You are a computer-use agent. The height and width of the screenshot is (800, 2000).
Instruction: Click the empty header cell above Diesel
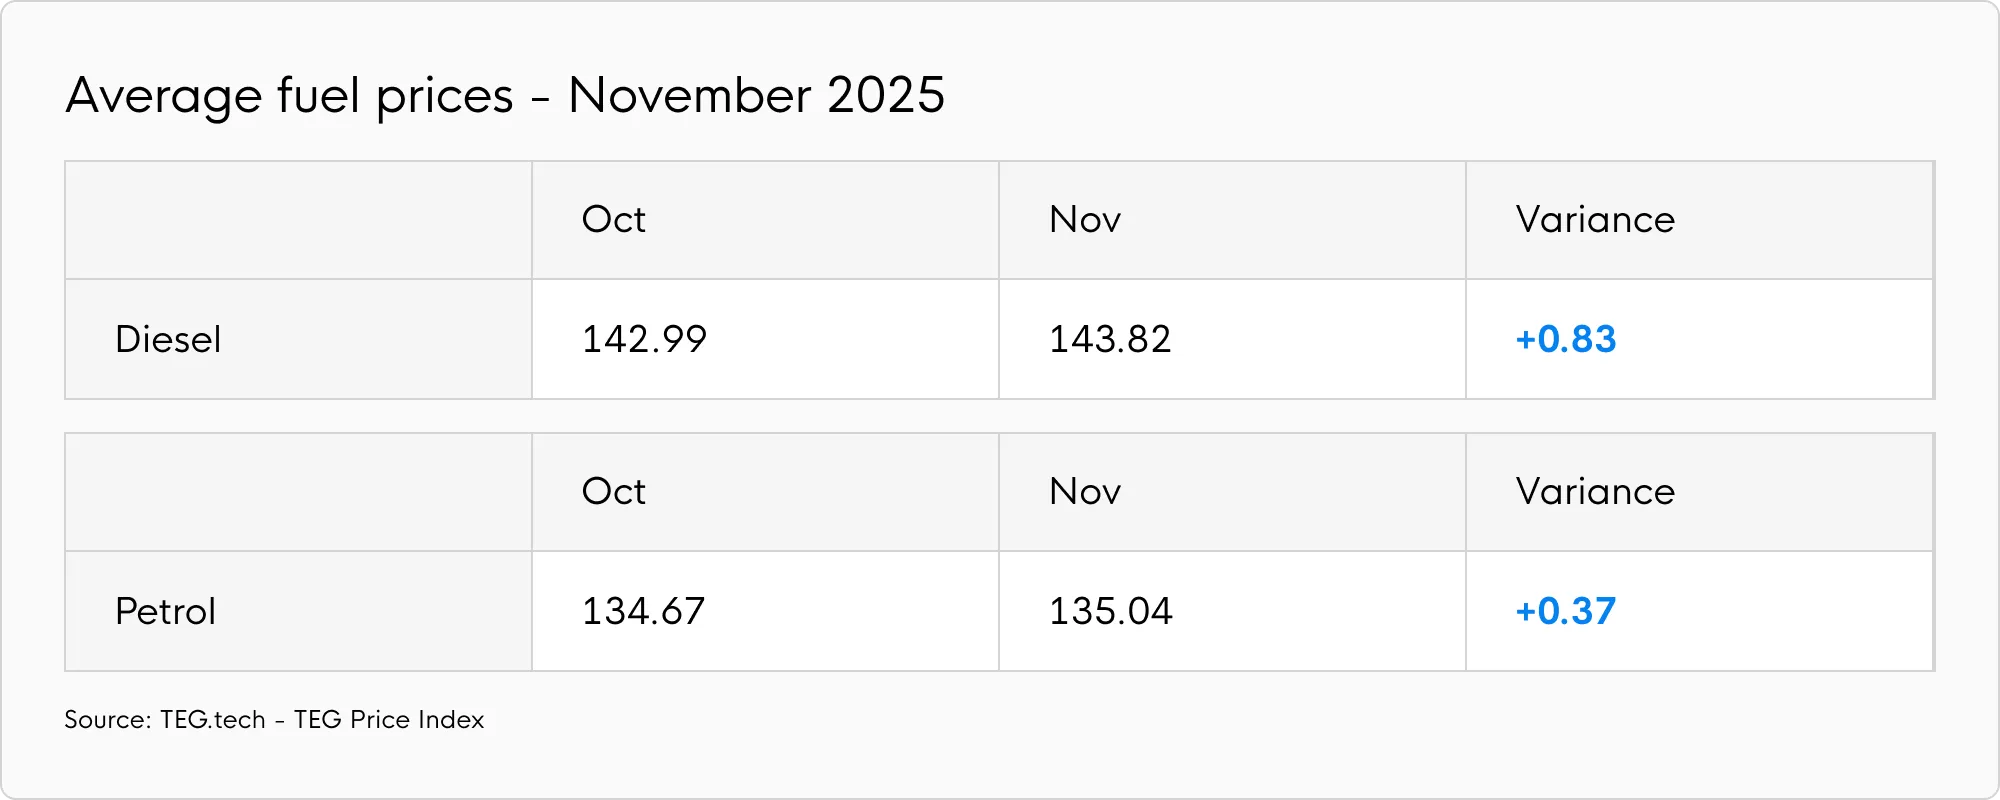(298, 220)
